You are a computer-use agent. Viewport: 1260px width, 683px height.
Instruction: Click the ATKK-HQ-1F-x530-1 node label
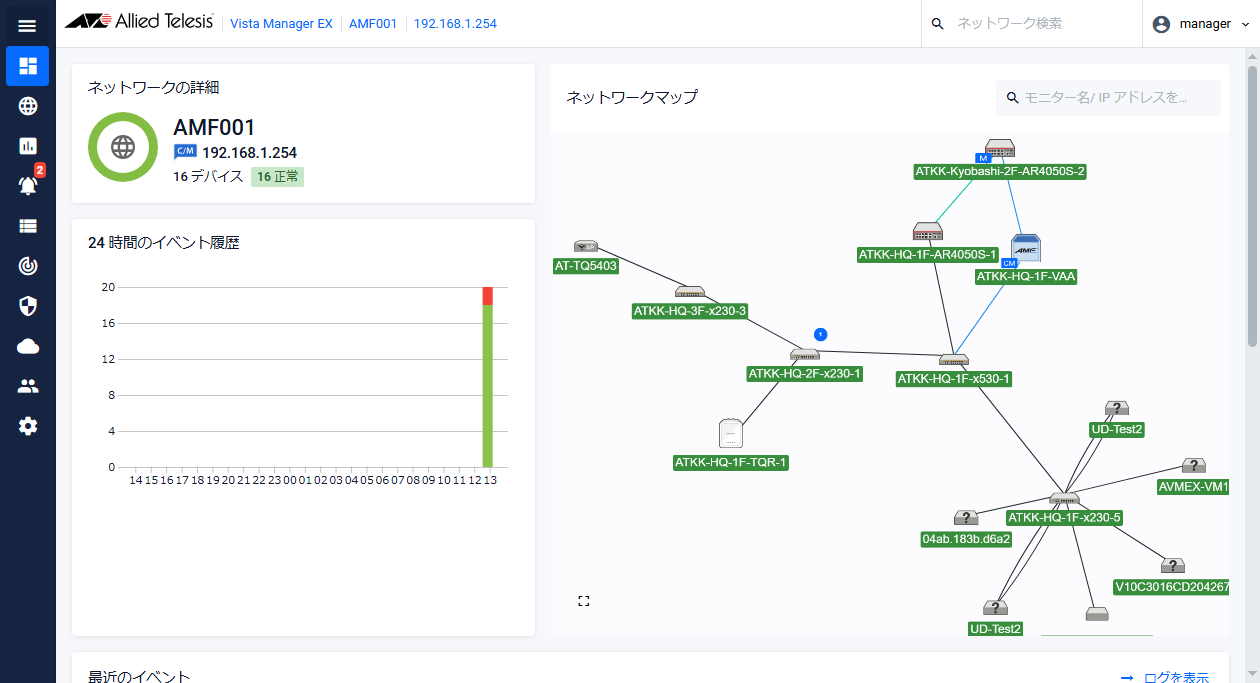(954, 379)
